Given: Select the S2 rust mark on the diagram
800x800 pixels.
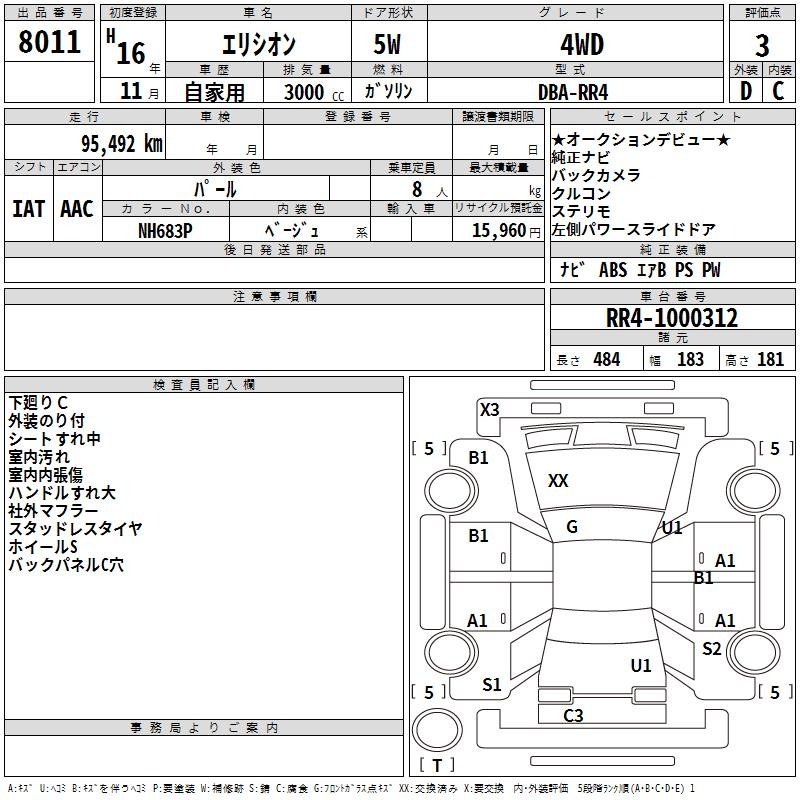Looking at the screenshot, I should 711,649.
